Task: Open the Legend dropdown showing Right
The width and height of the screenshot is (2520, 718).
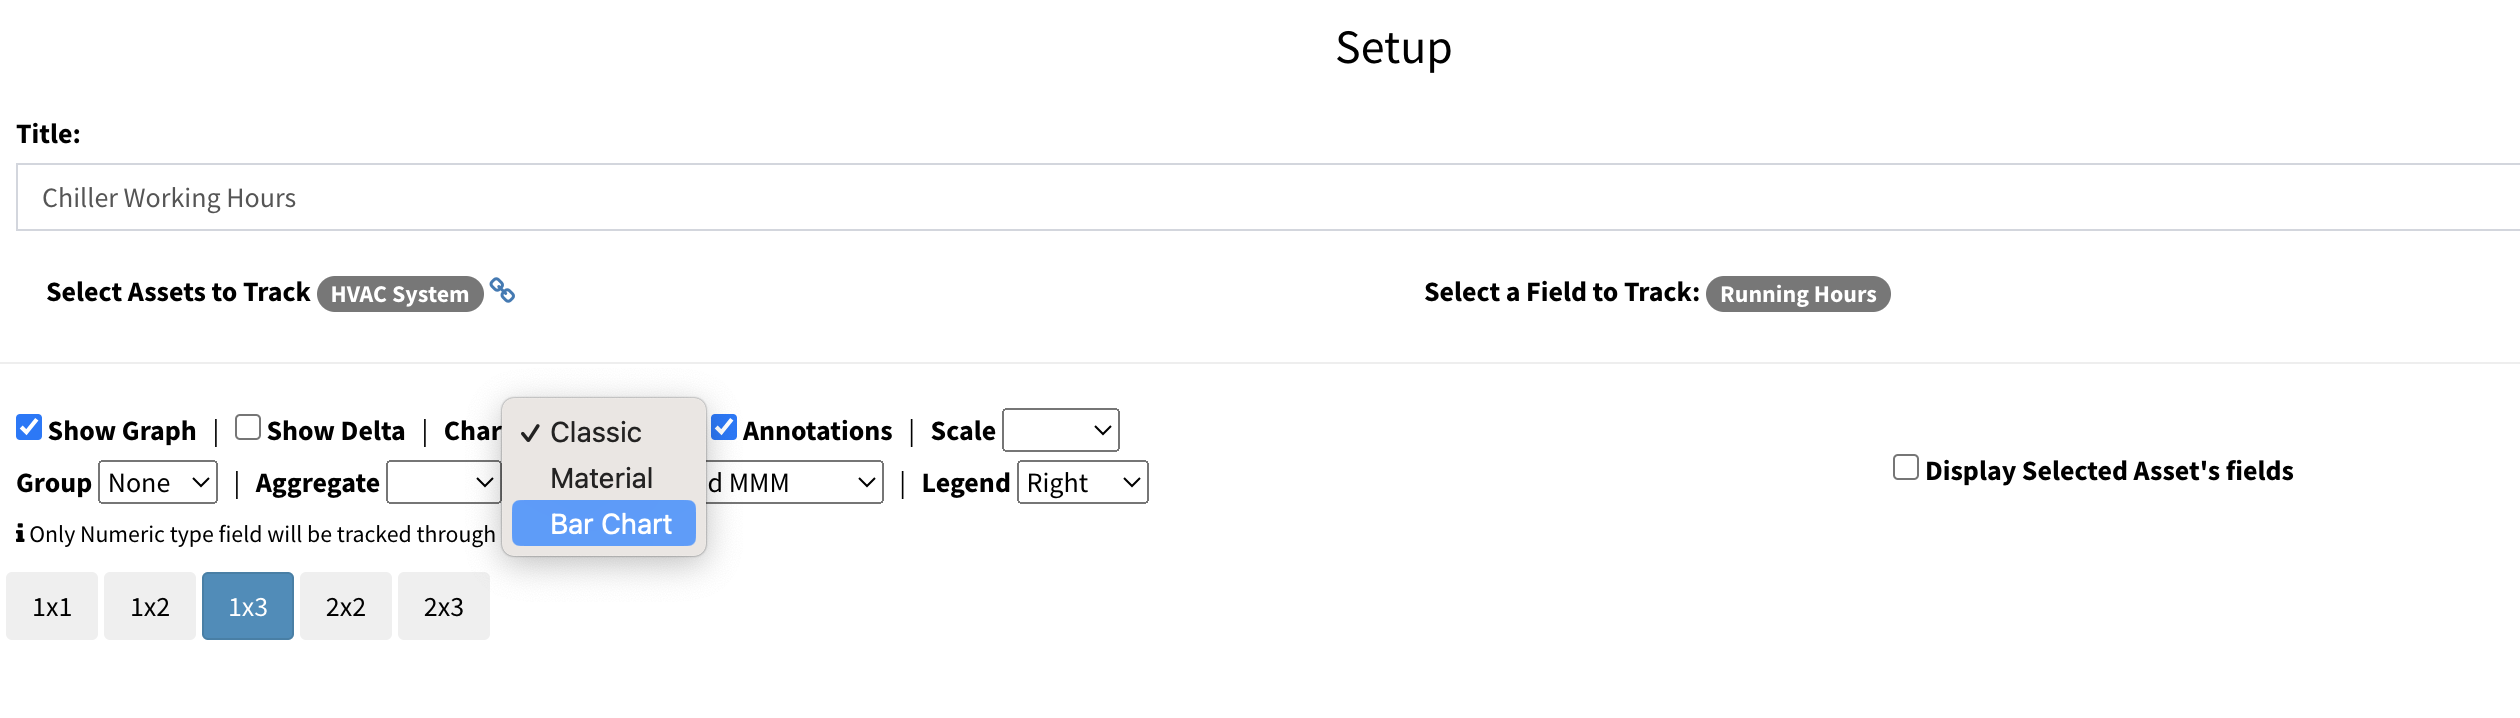Action: point(1082,483)
